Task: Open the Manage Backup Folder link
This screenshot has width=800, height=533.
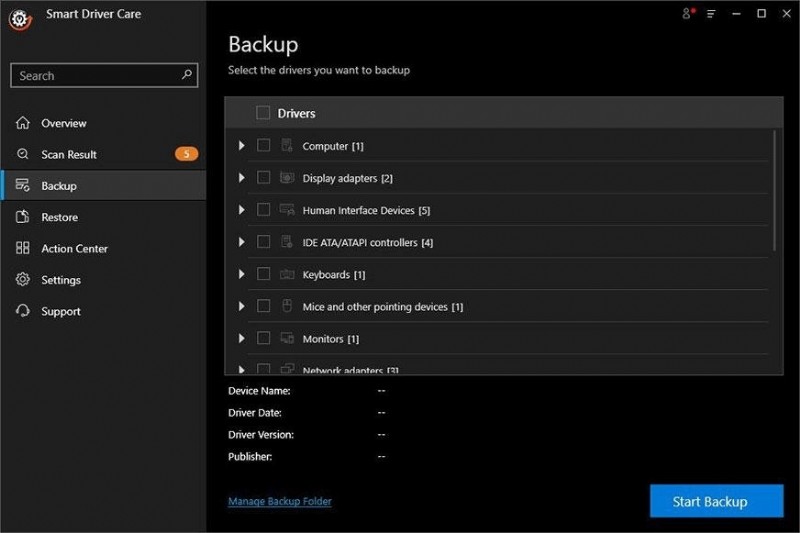Action: pos(279,501)
